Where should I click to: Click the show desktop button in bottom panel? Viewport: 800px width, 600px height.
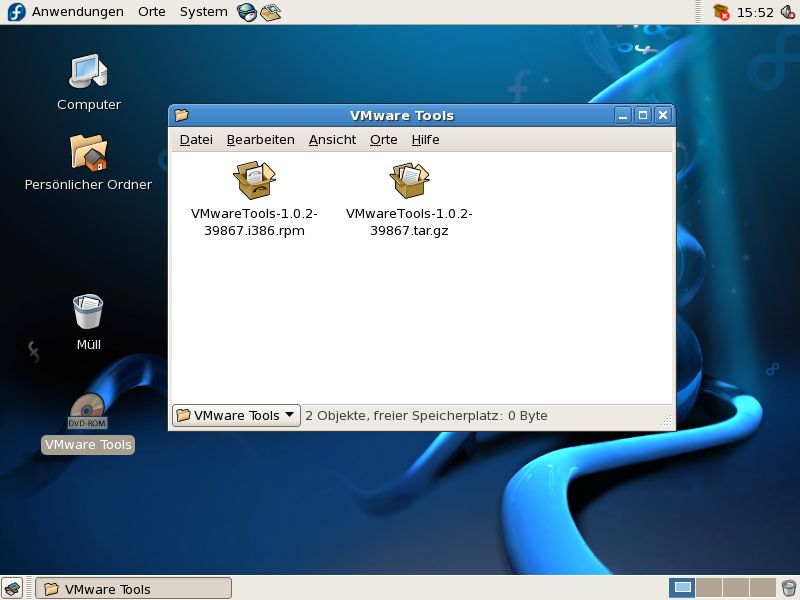[12, 588]
